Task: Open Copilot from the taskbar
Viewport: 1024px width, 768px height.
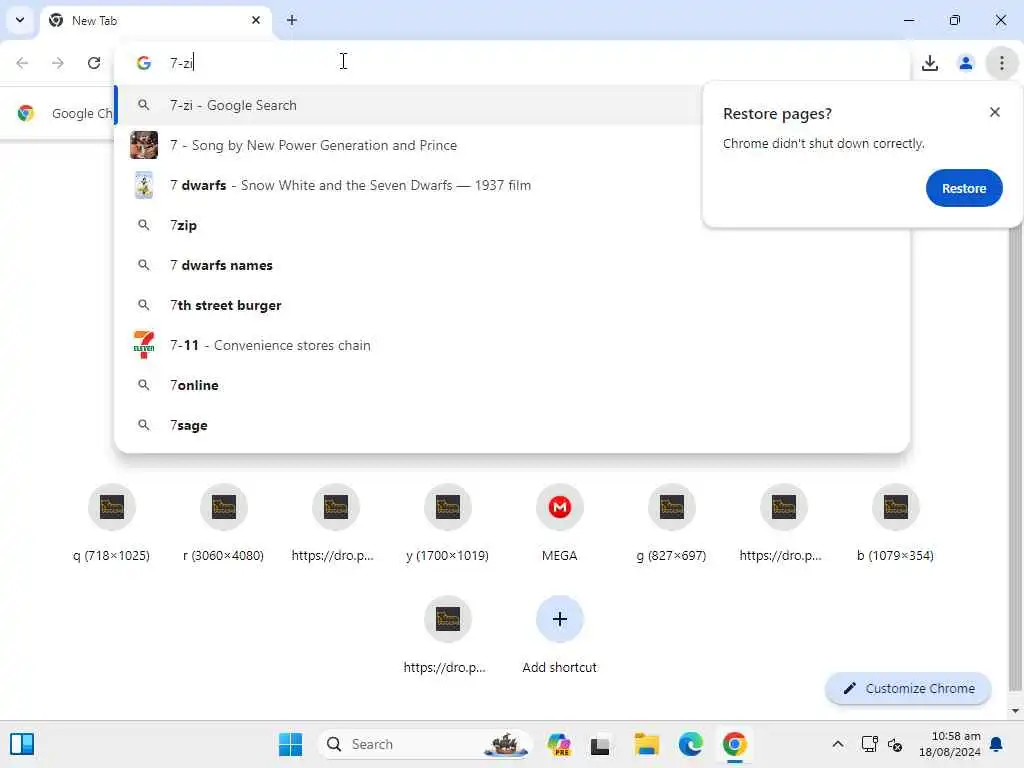Action: (x=559, y=744)
